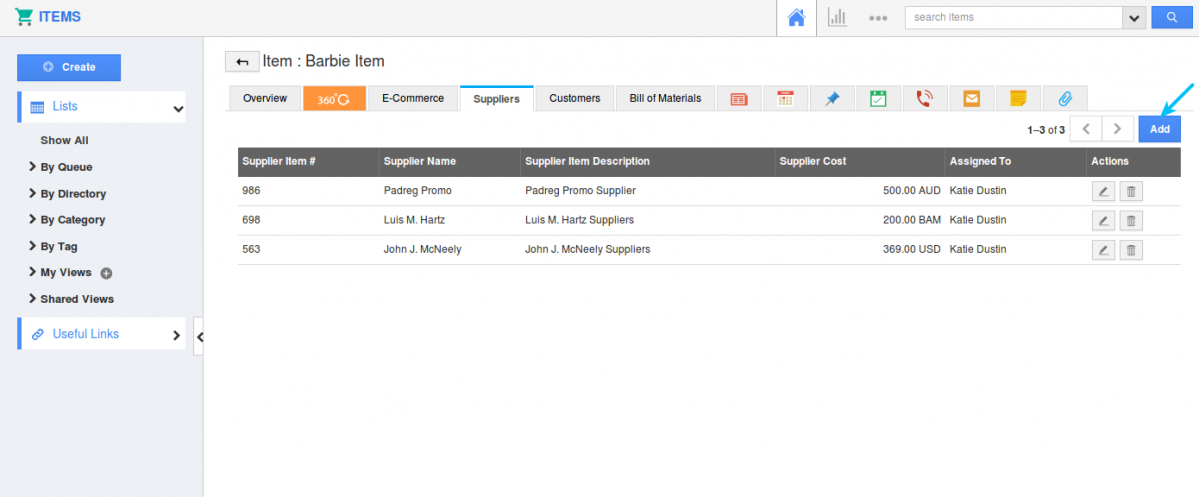
Task: Select Show All in sidebar
Action: 64,141
